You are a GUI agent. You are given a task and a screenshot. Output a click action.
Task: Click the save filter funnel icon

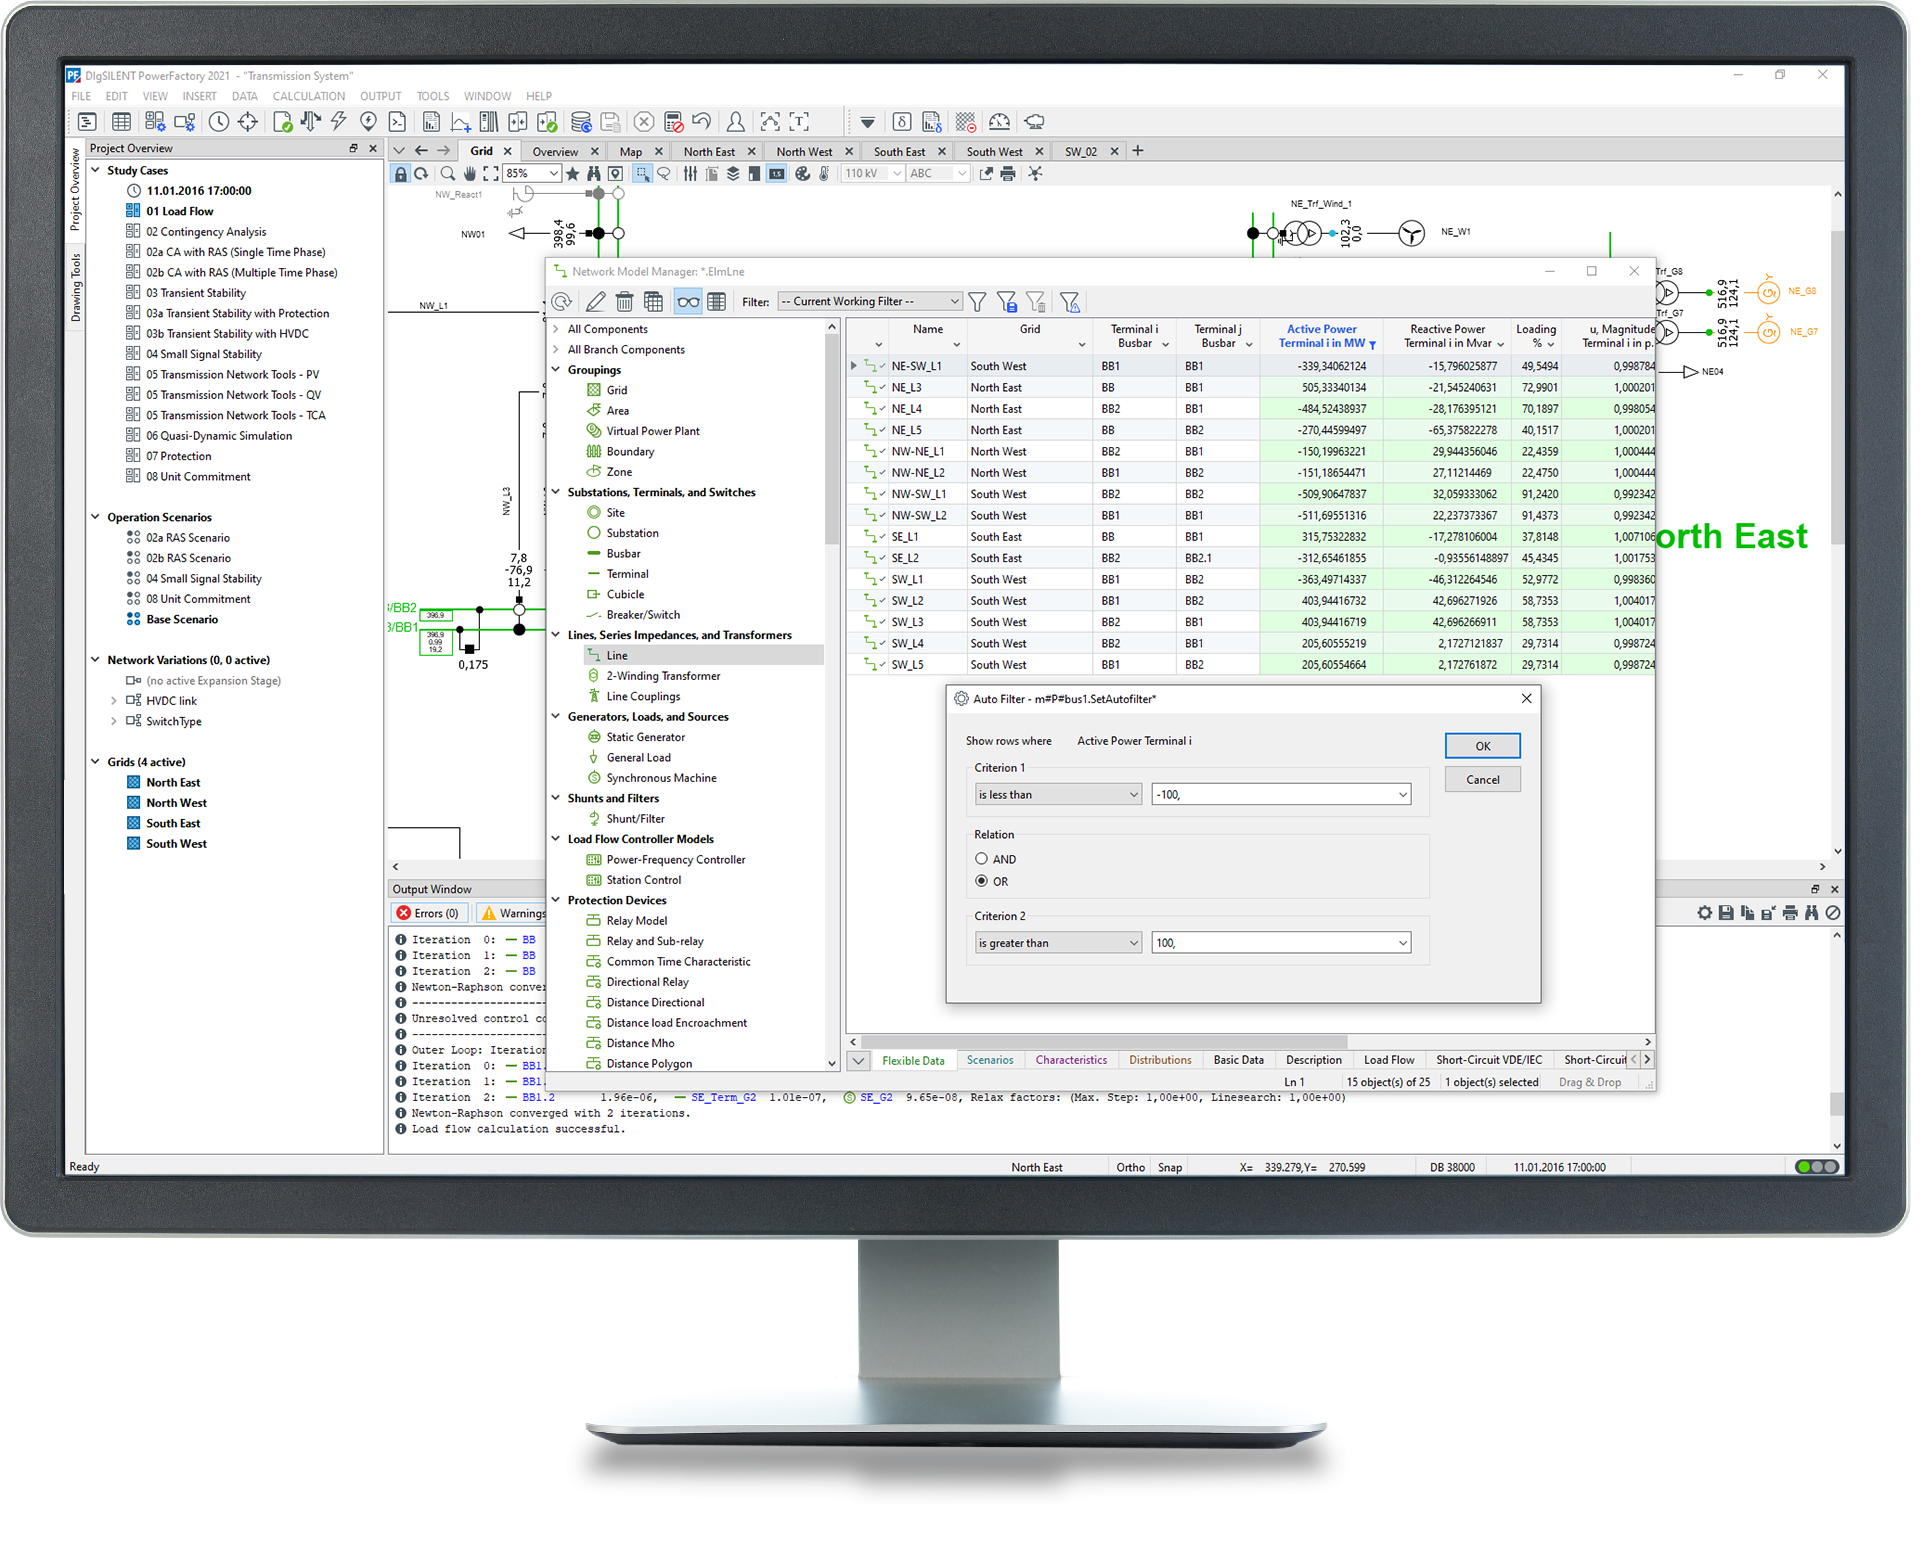(x=1008, y=303)
